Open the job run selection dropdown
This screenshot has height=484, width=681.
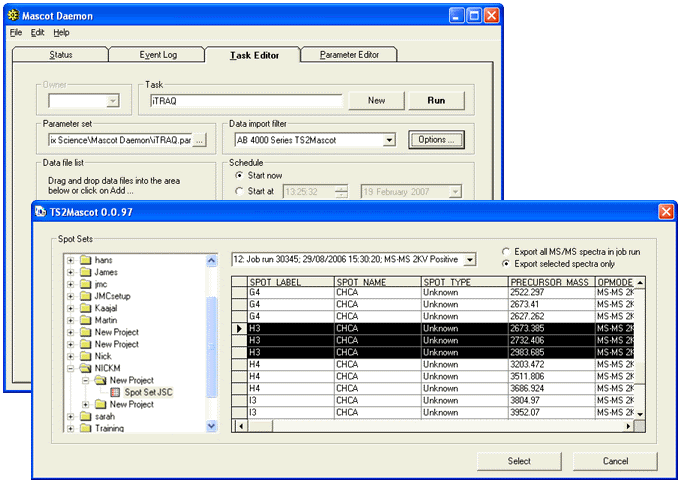(x=471, y=260)
